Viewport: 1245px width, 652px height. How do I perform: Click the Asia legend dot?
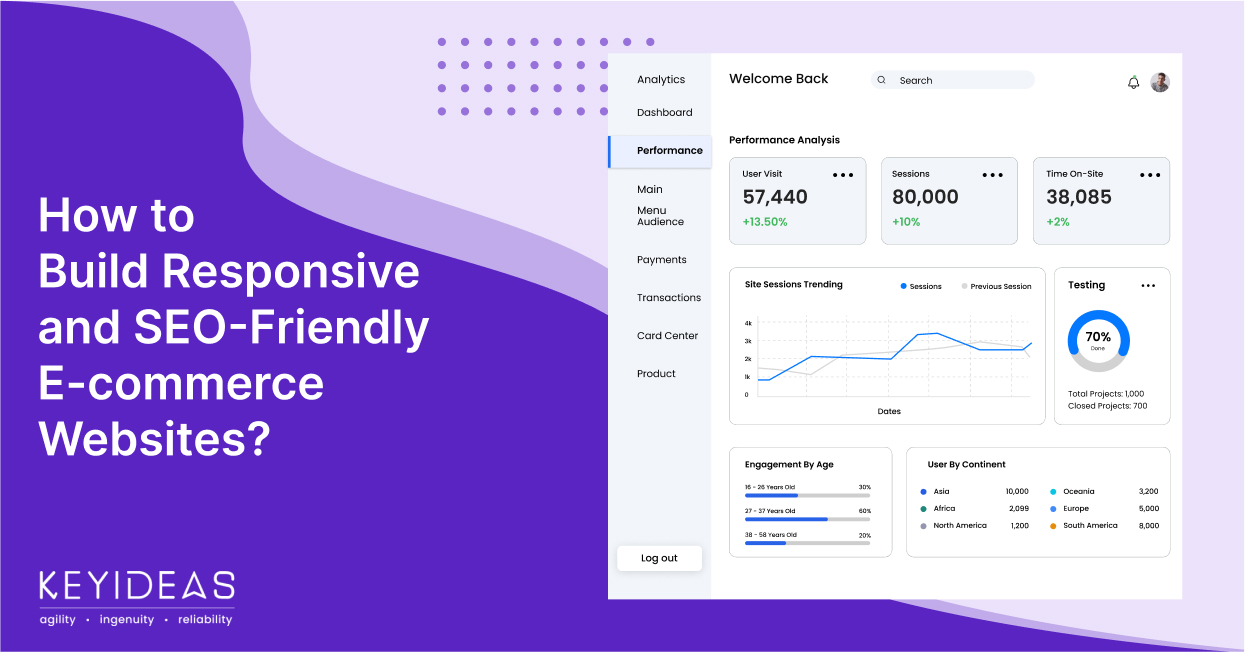point(925,491)
